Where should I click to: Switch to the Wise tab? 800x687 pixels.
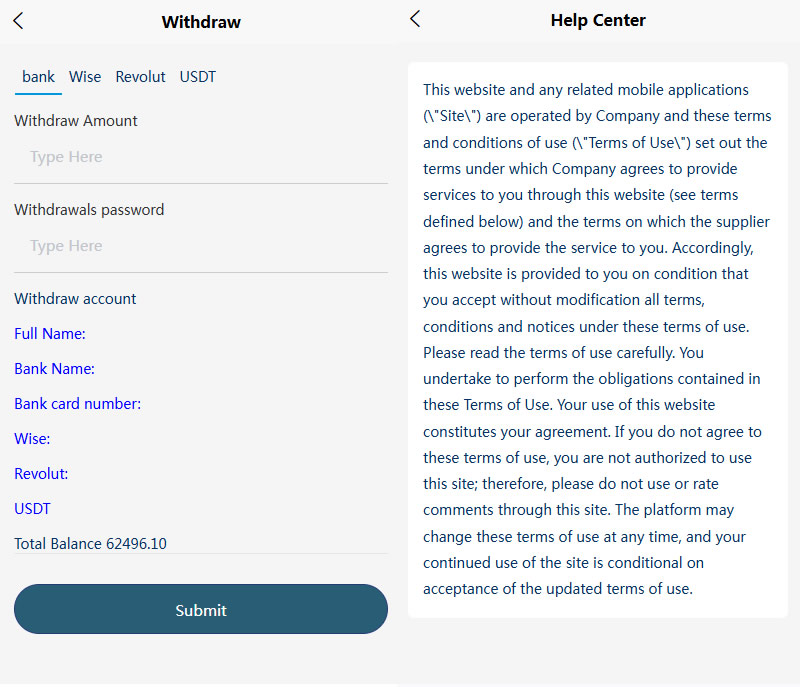(x=85, y=77)
